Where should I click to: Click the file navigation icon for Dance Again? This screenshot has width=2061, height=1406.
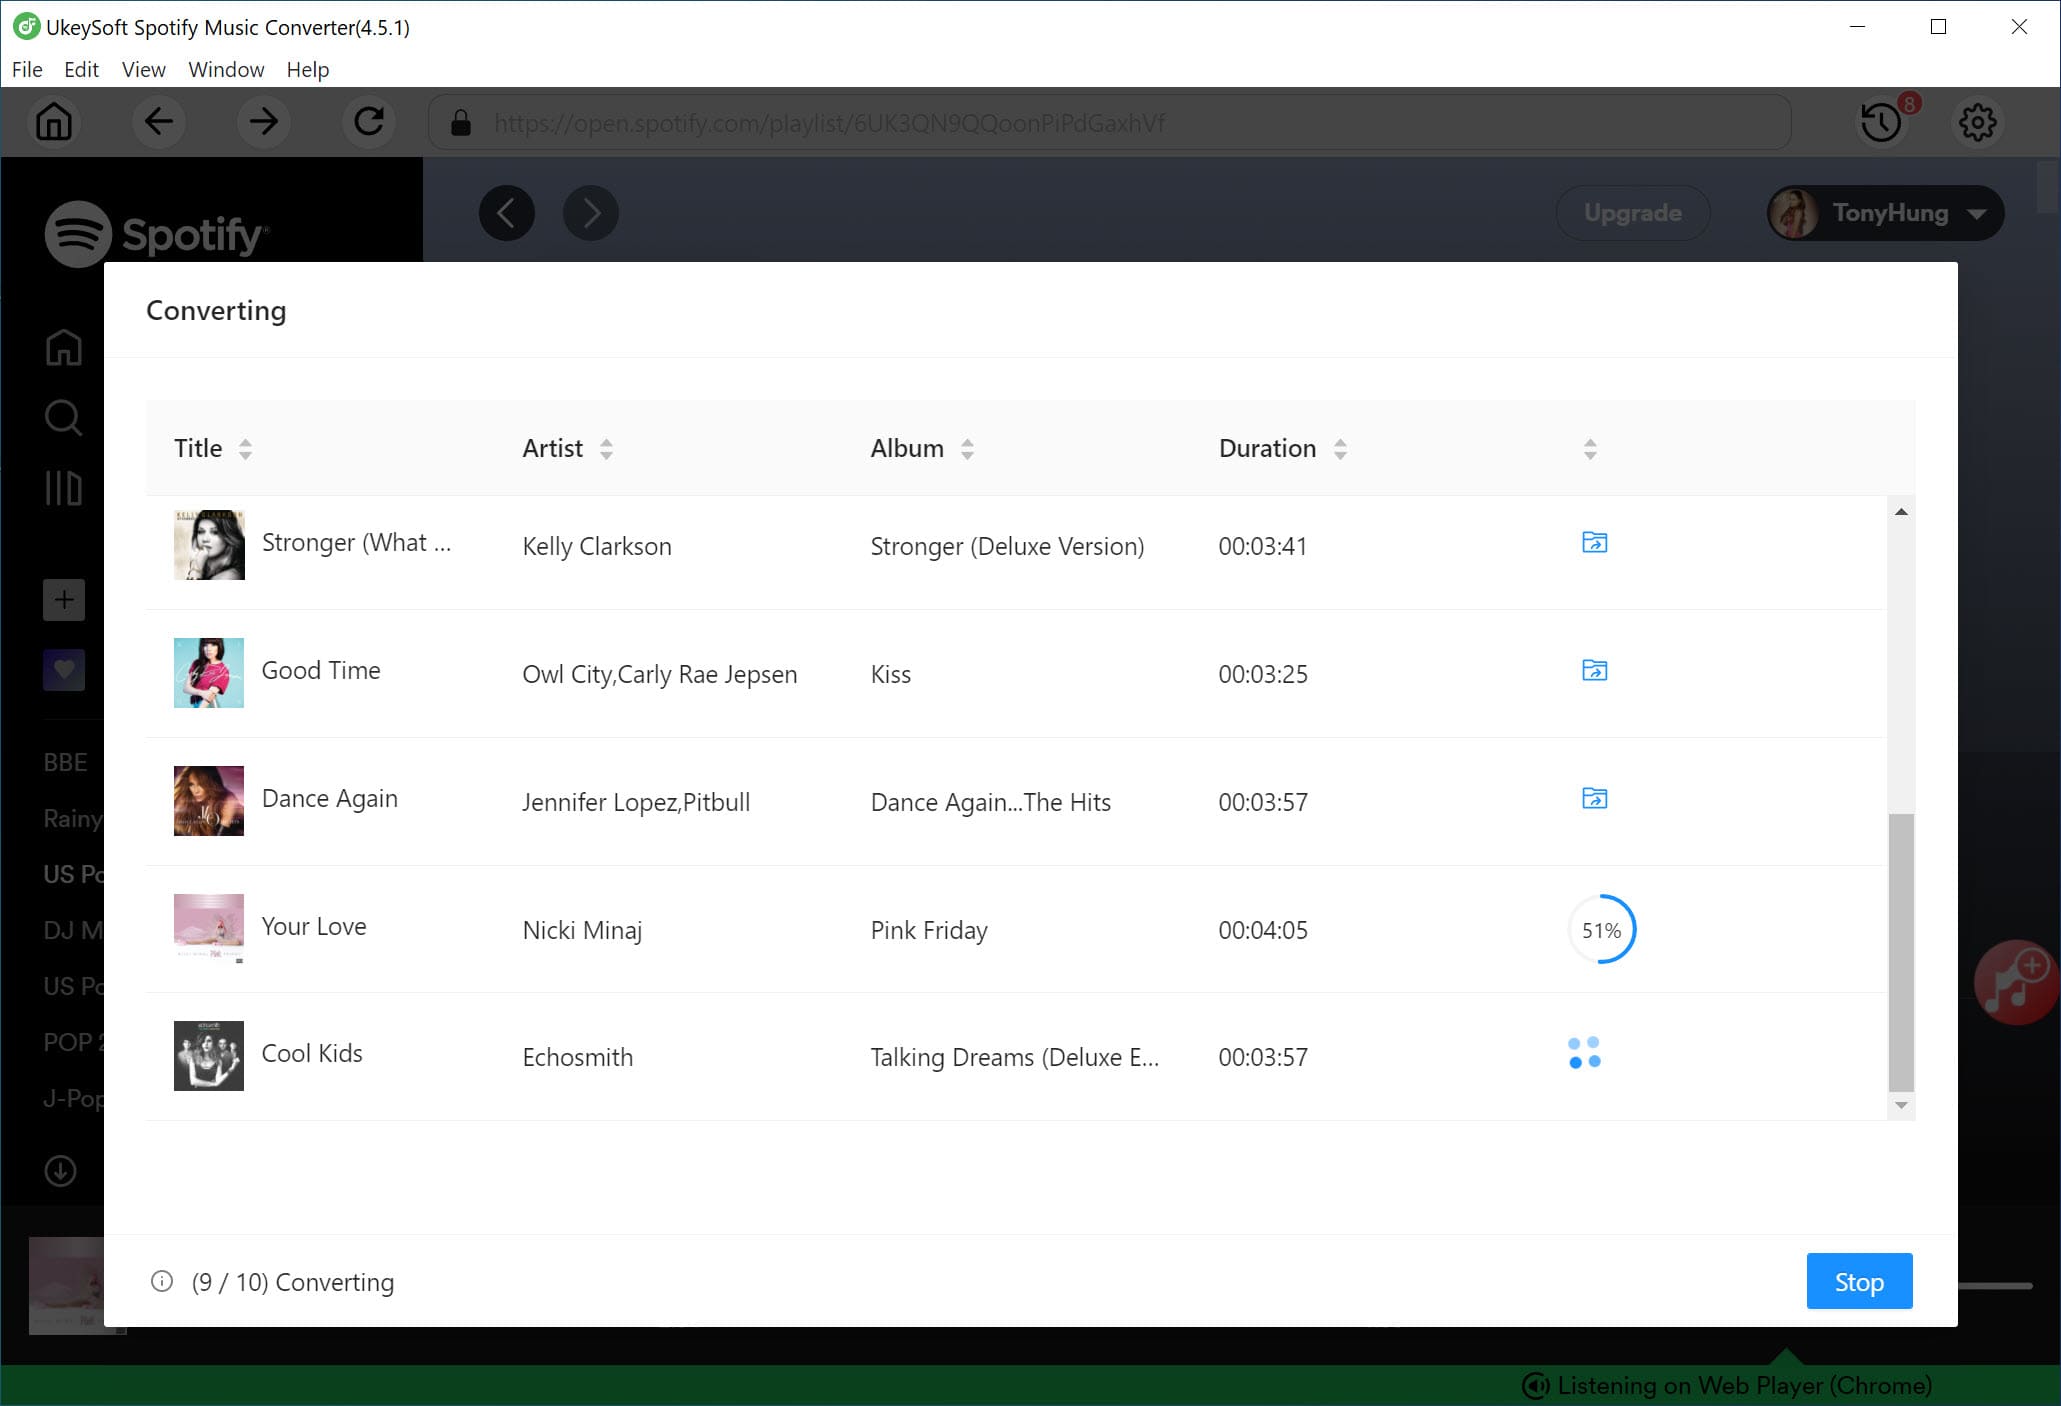coord(1594,799)
